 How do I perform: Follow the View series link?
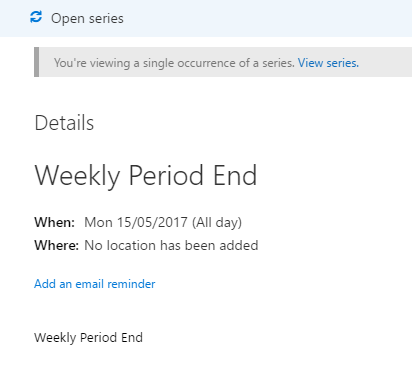point(328,63)
